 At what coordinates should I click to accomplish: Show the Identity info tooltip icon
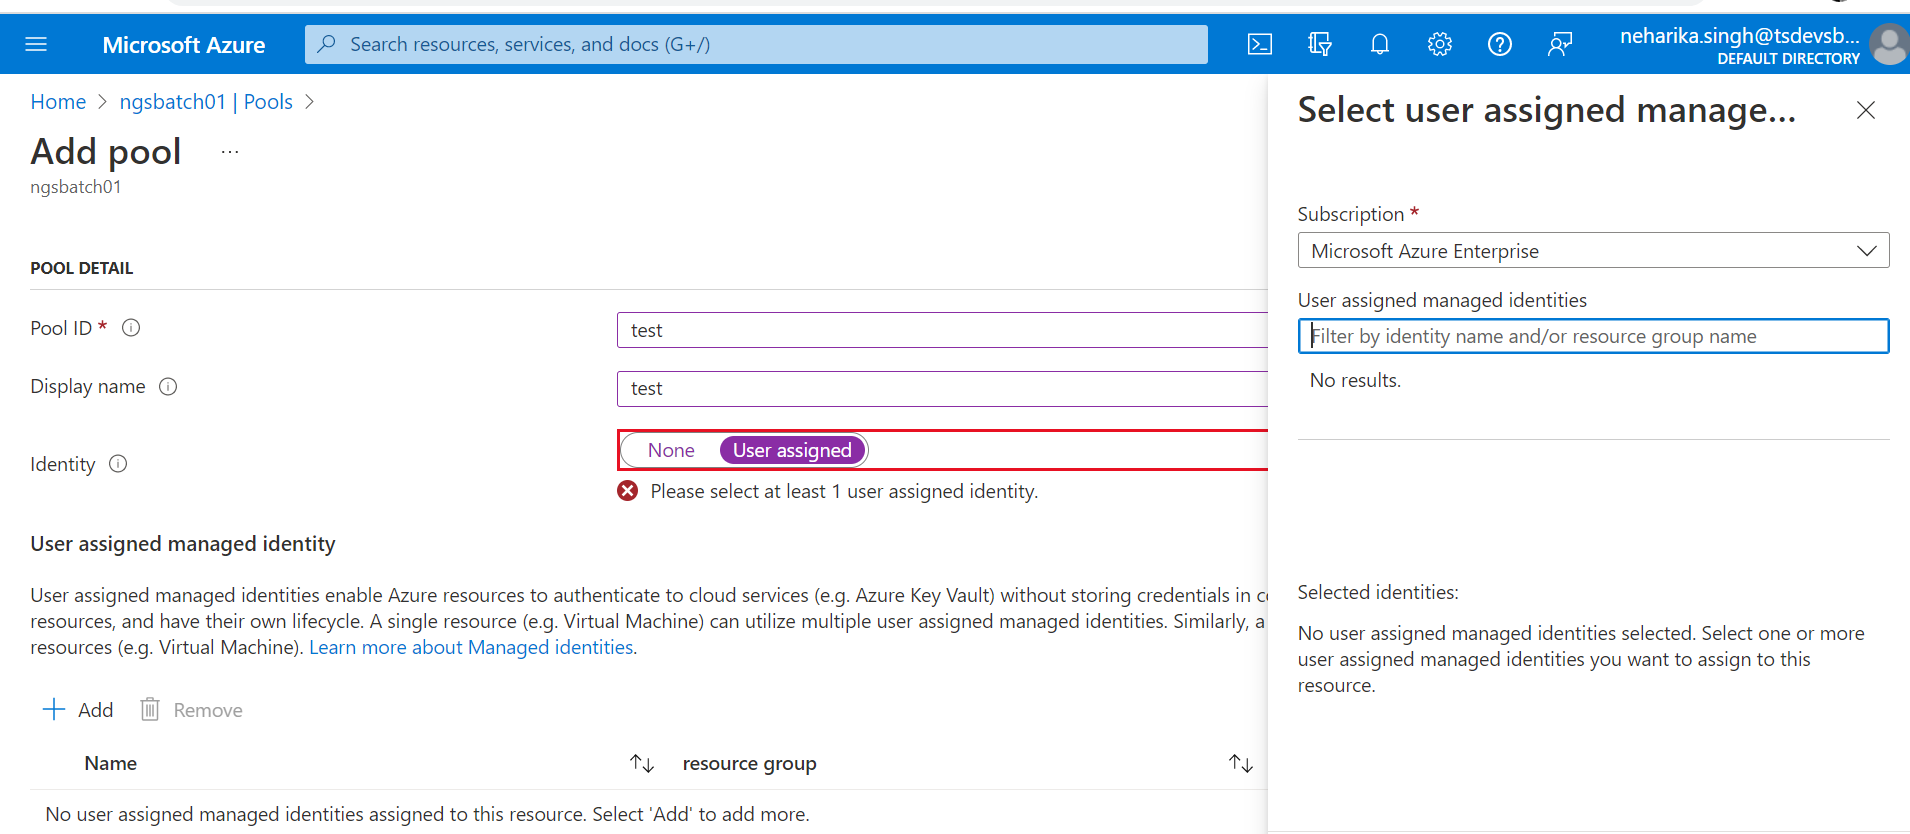click(118, 464)
